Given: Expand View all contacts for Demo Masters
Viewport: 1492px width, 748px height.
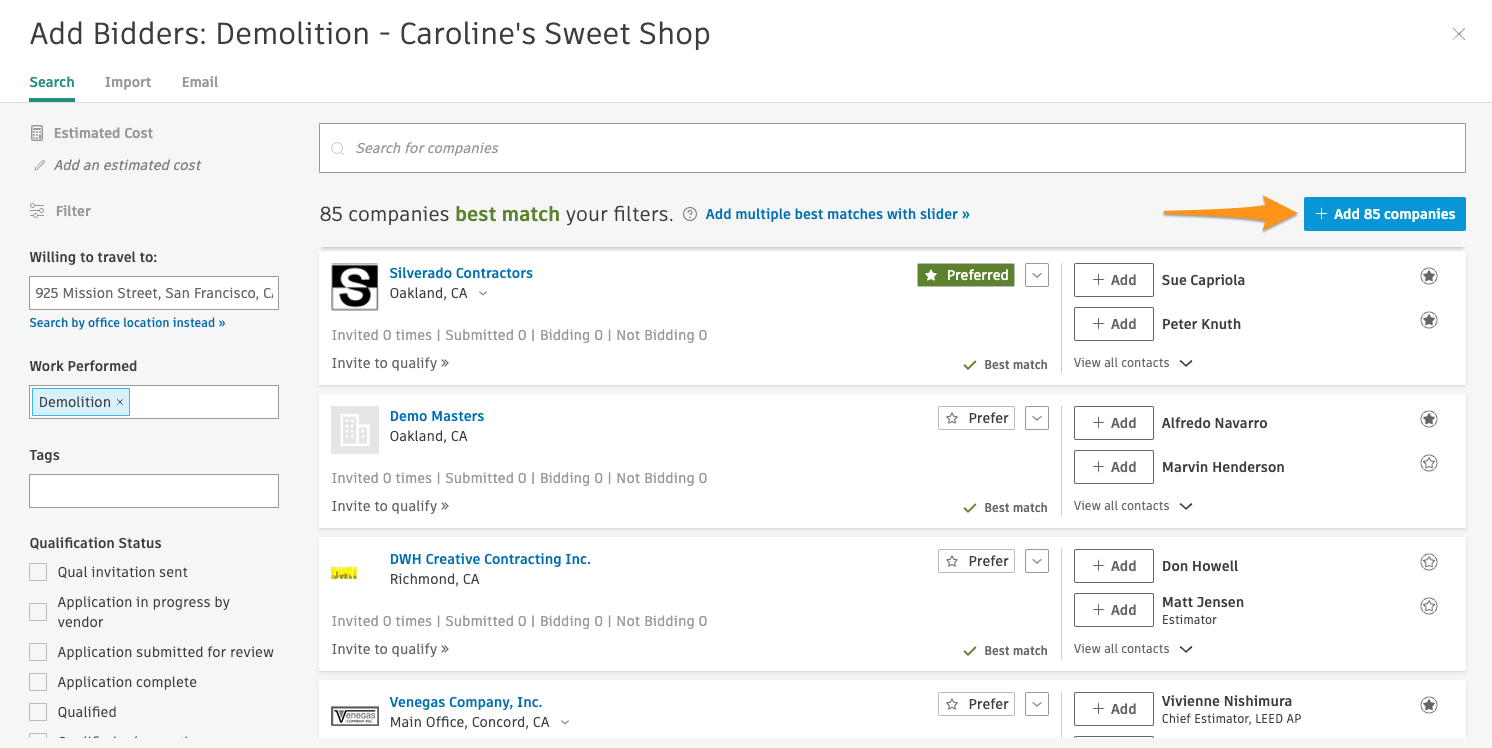Looking at the screenshot, I should click(x=1133, y=506).
